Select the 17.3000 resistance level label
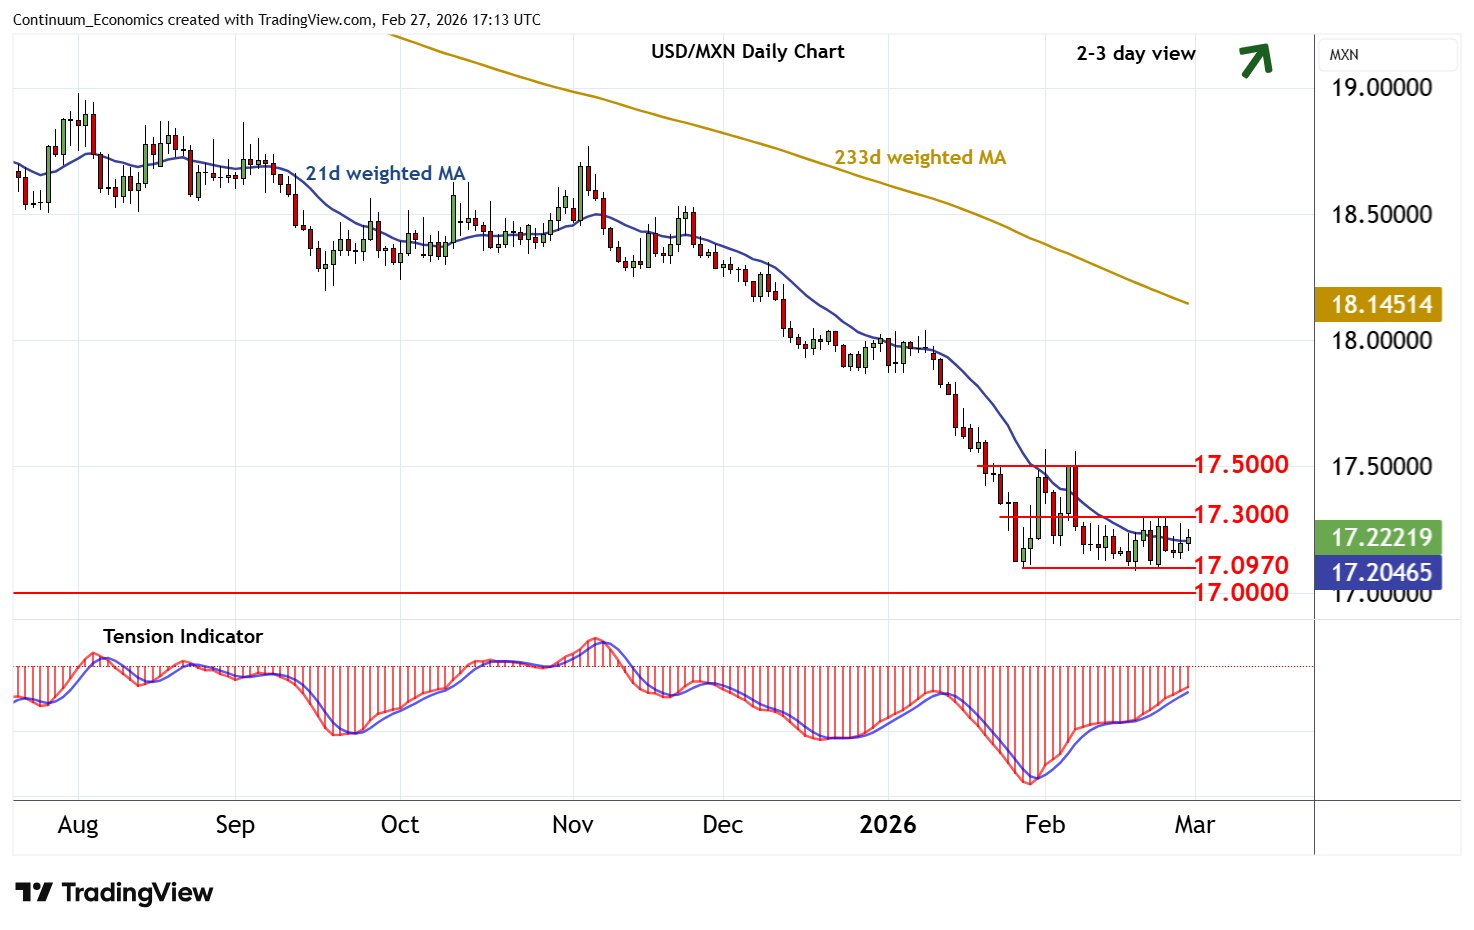This screenshot has width=1474, height=930. (x=1241, y=515)
